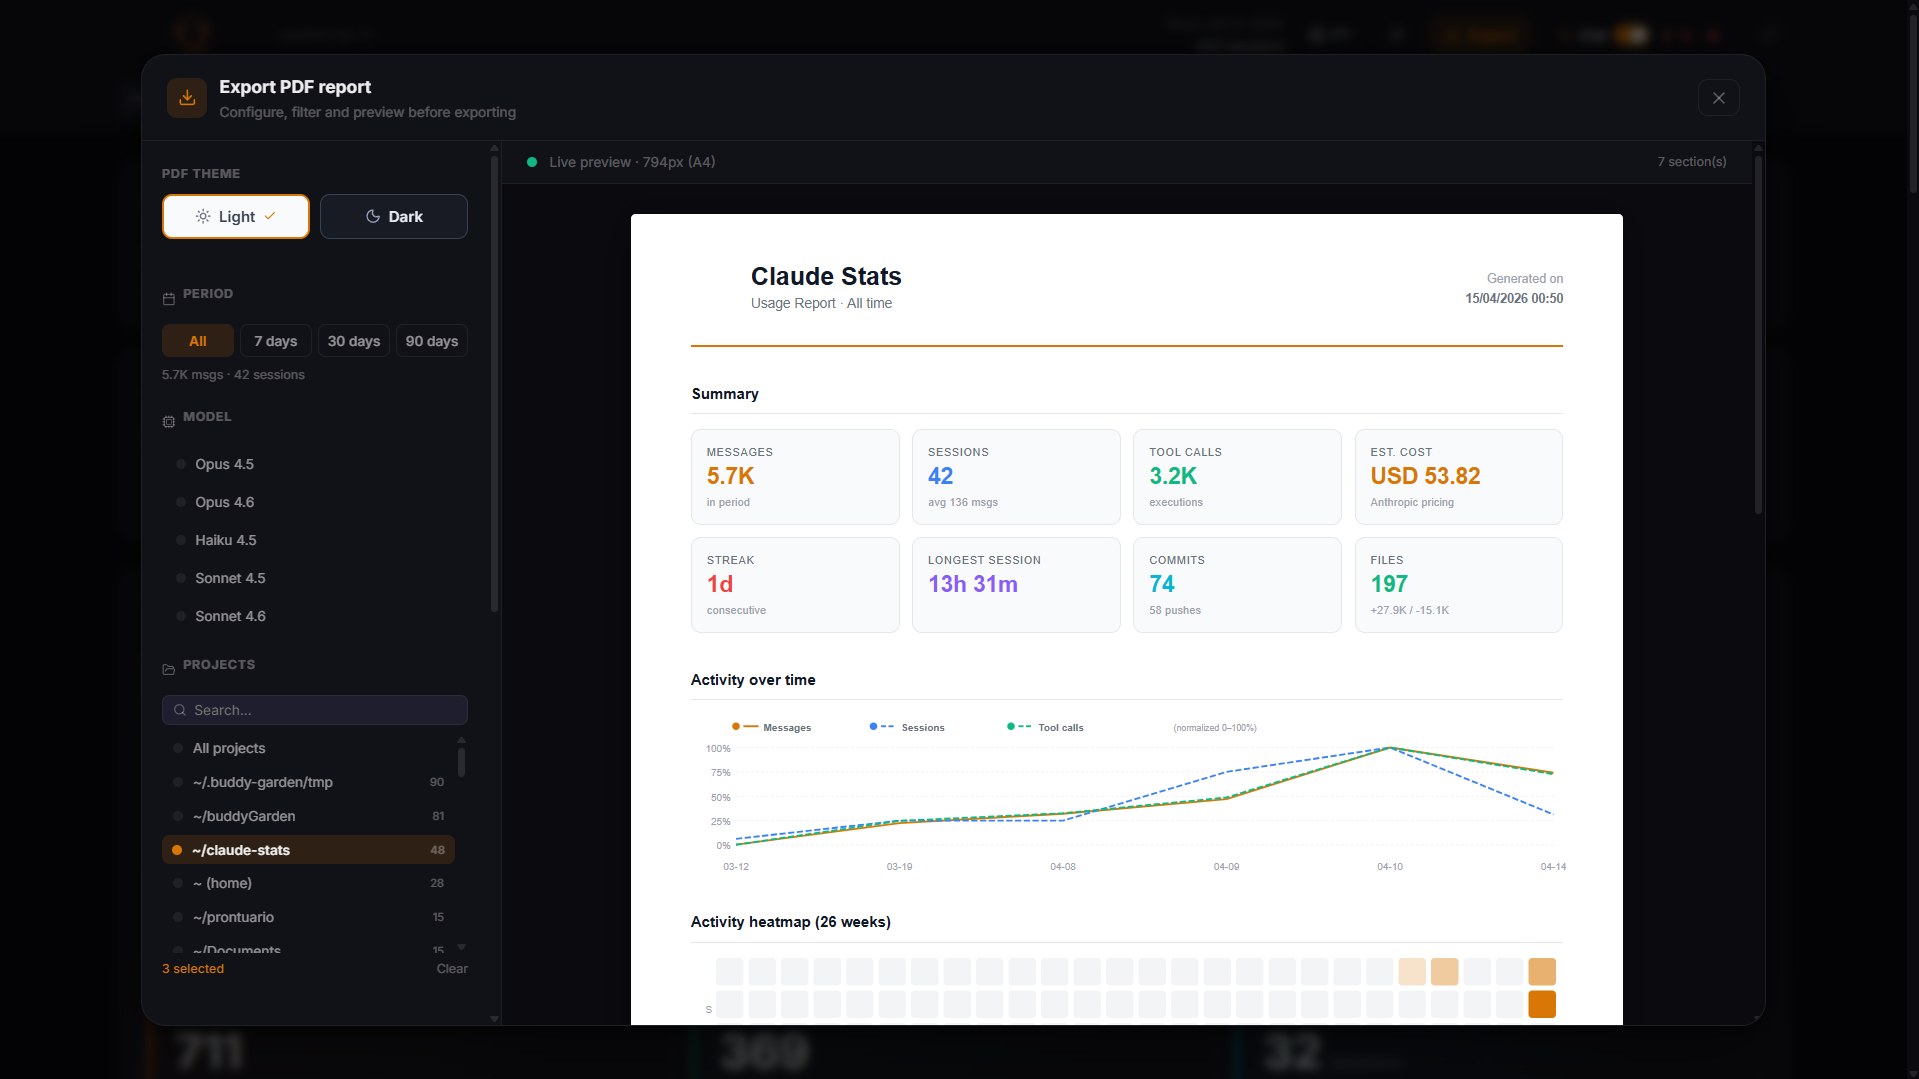The width and height of the screenshot is (1919, 1079).
Task: Switch the period to 30 days
Action: (x=353, y=340)
